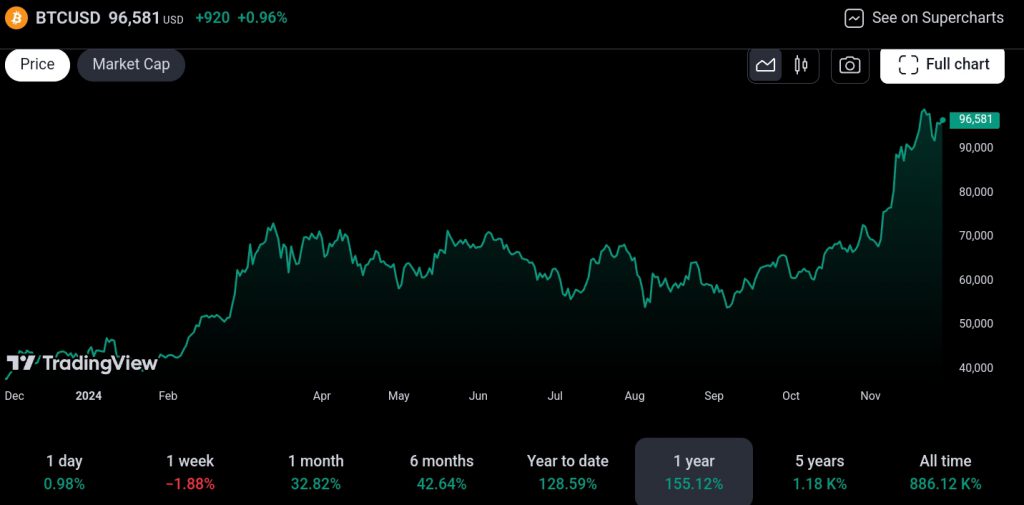Select the Price tab

(x=37, y=64)
